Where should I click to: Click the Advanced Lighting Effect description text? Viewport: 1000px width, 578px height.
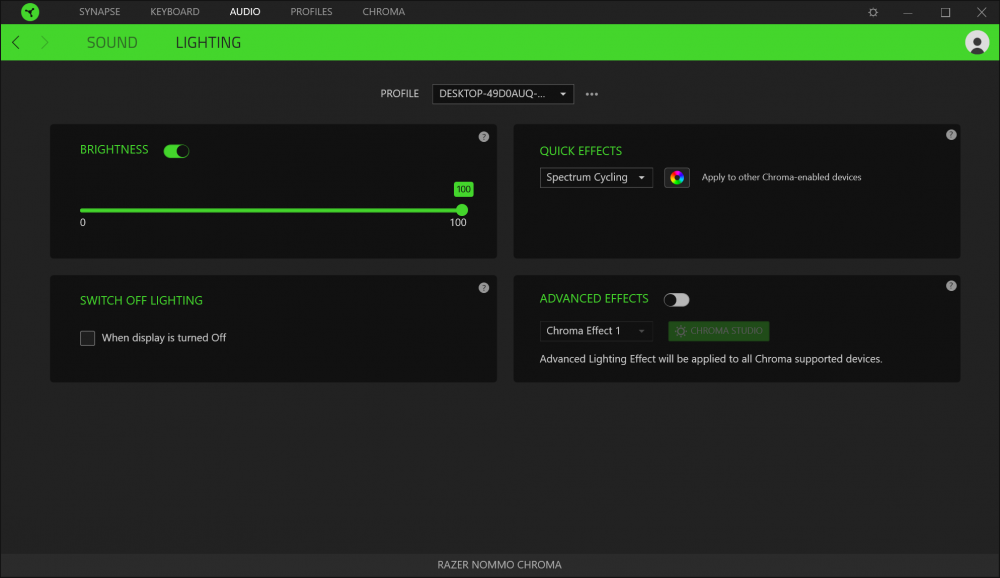[710, 359]
